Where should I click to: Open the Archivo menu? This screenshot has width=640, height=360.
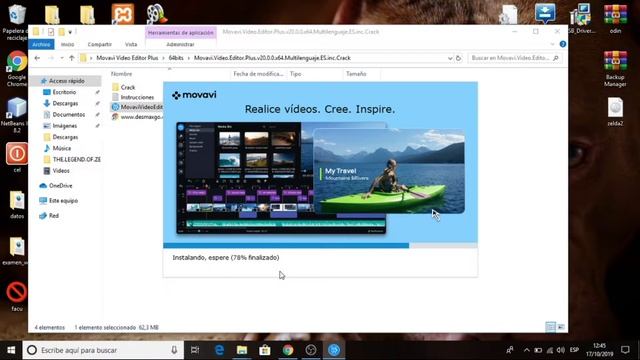tap(41, 44)
